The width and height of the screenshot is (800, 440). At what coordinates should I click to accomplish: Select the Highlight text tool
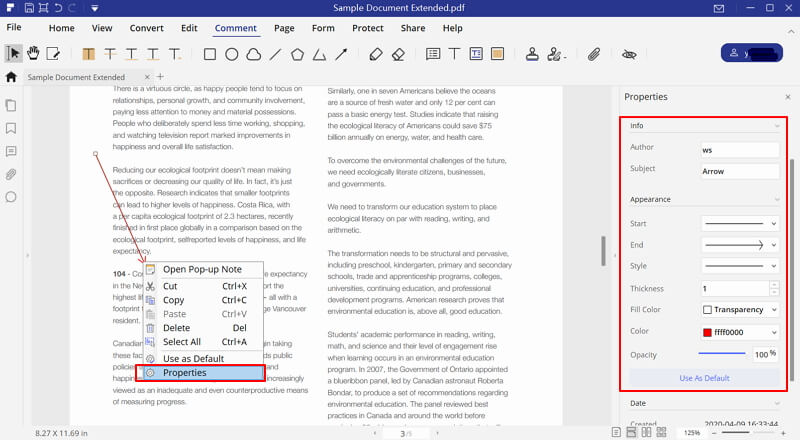click(88, 54)
